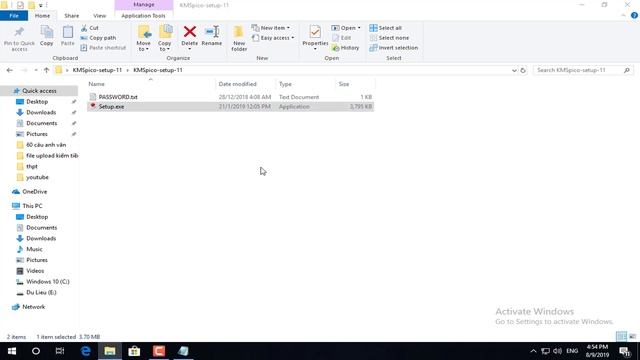Click the Copy ribbon icon
This screenshot has height=360, width=640.
coord(47,32)
